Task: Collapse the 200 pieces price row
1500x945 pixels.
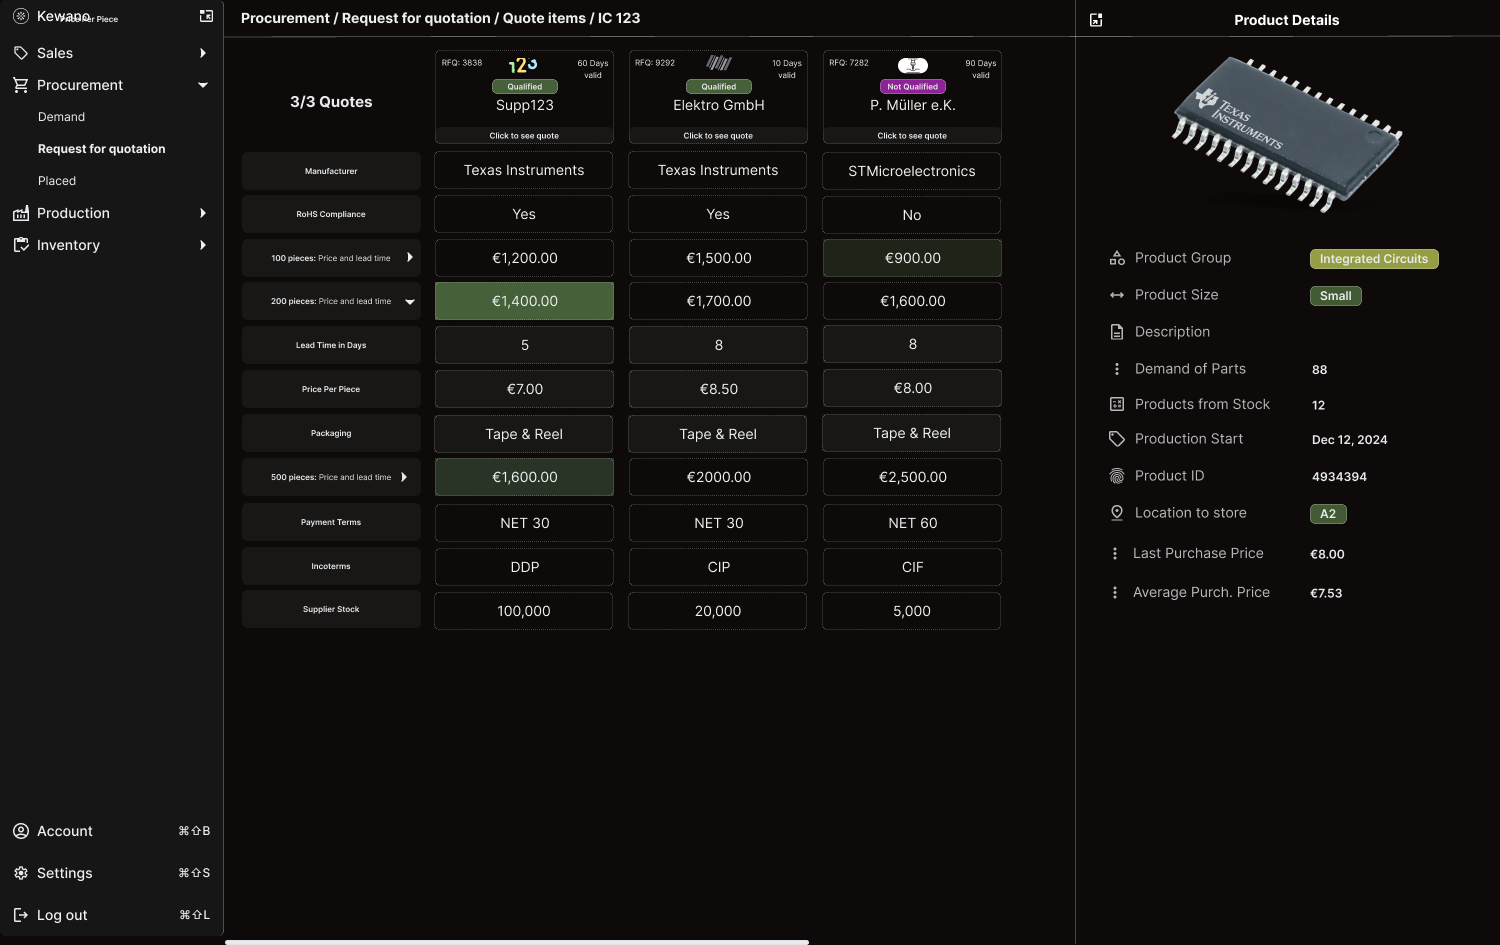Action: [x=410, y=301]
